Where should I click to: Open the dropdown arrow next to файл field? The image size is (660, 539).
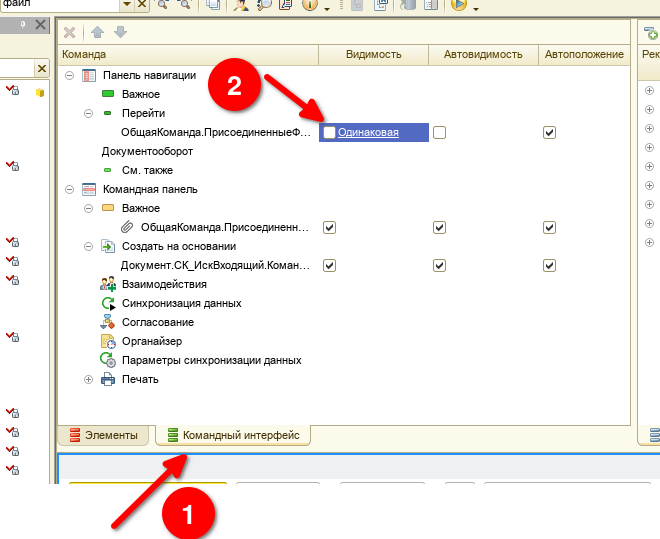tap(127, 5)
